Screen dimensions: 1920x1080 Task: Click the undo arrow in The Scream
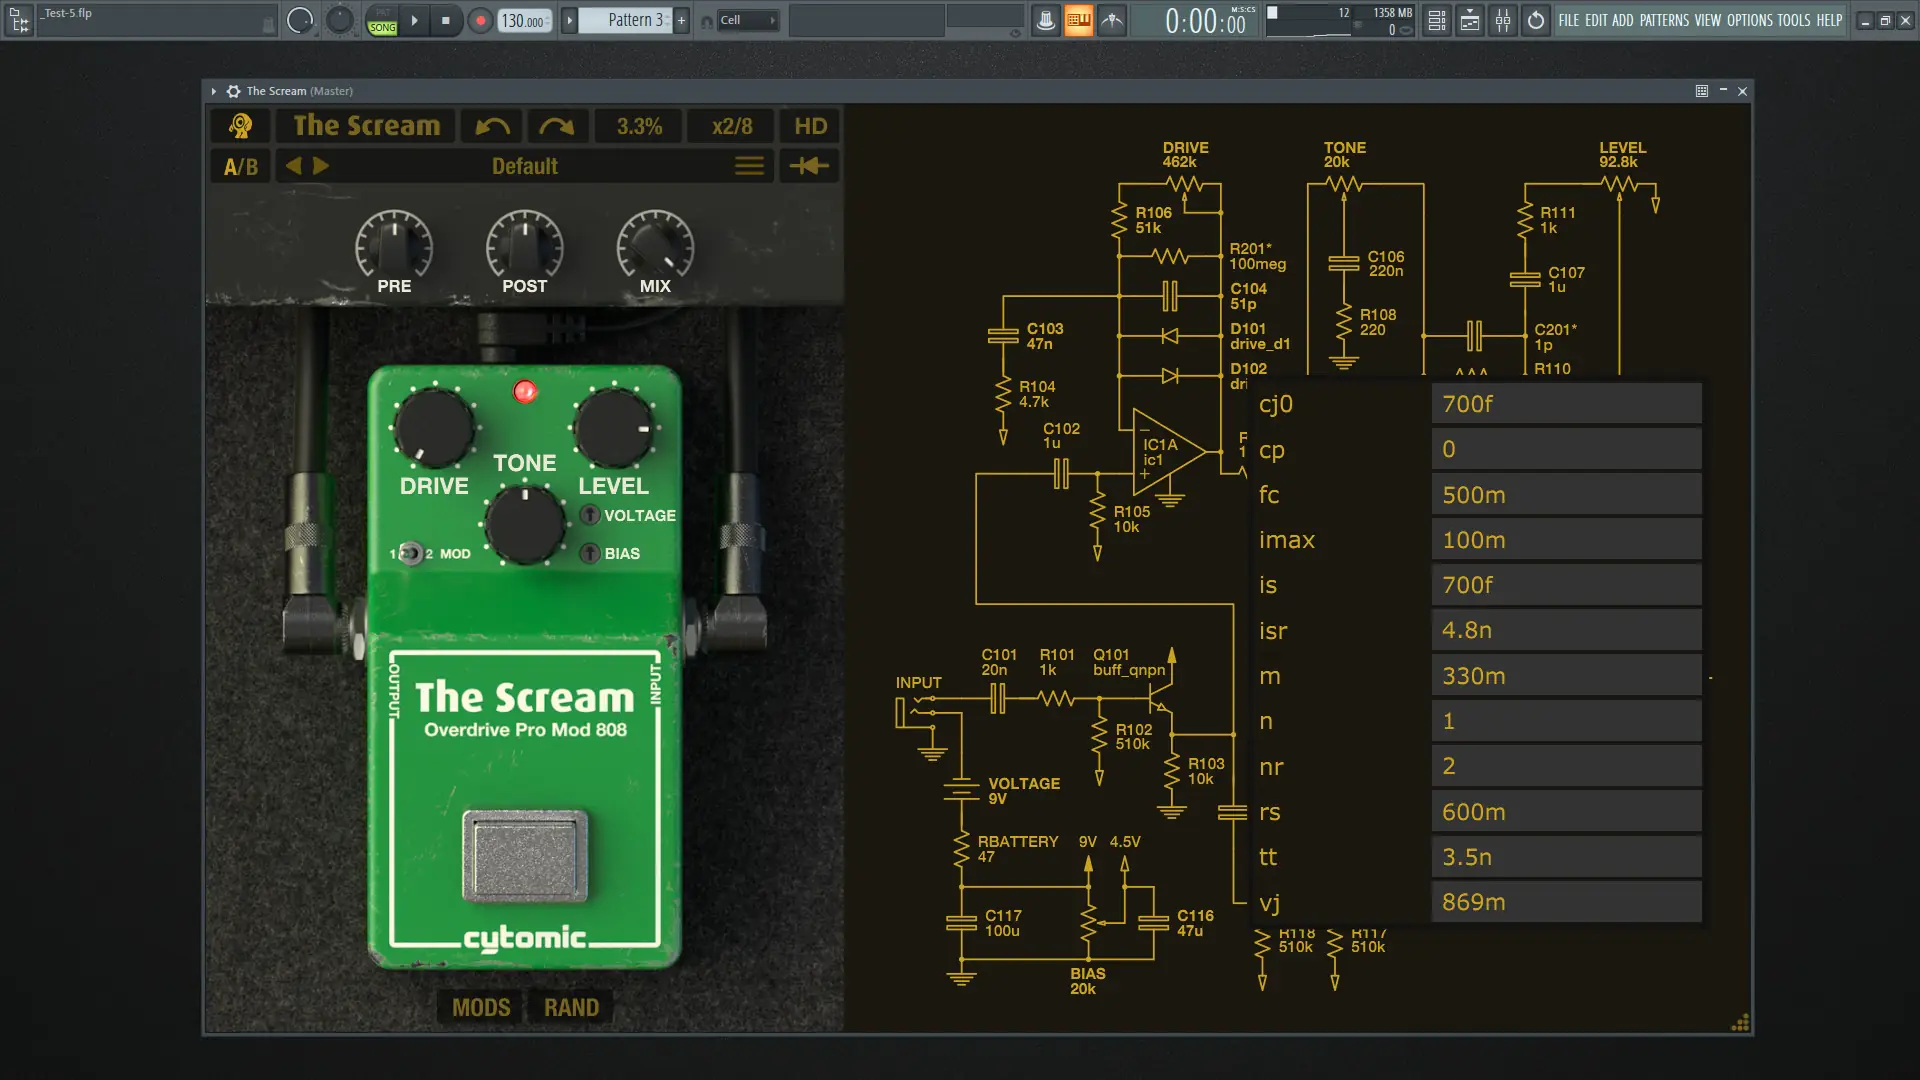click(x=492, y=126)
